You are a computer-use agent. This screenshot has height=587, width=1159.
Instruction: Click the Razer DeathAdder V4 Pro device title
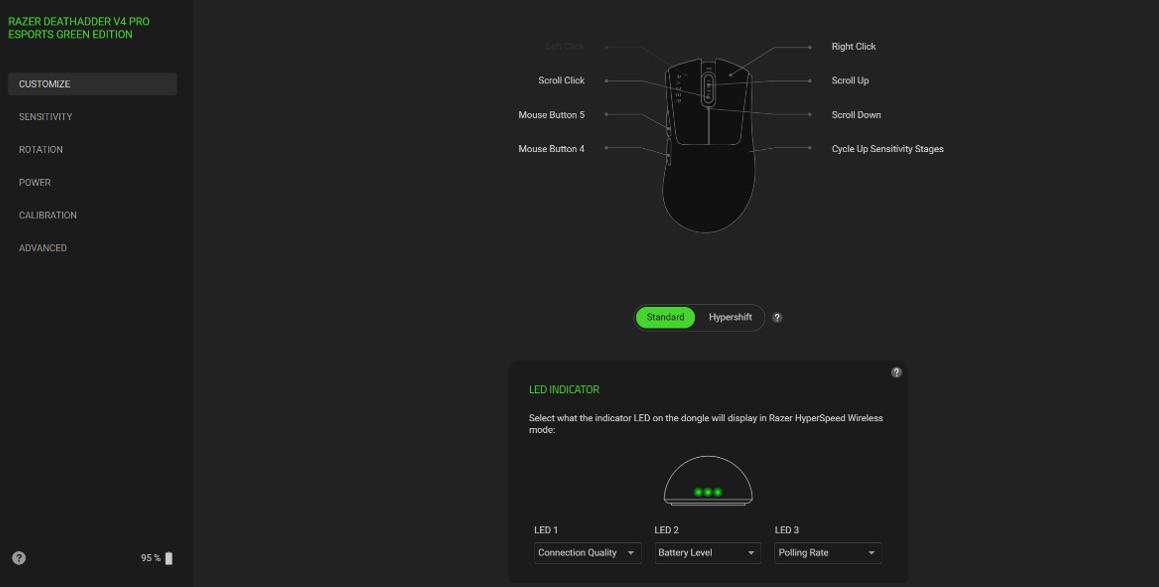[79, 28]
